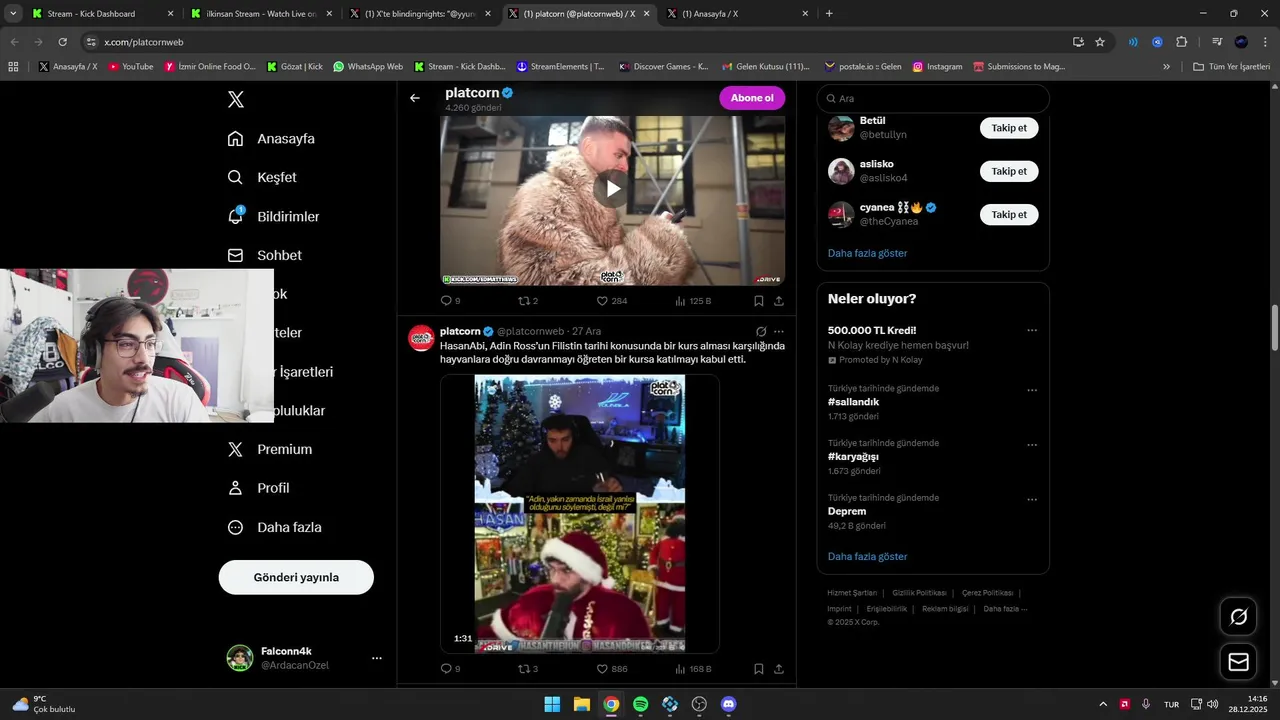1280x720 pixels.
Task: Open Instagram bookmark
Action: tap(936, 67)
